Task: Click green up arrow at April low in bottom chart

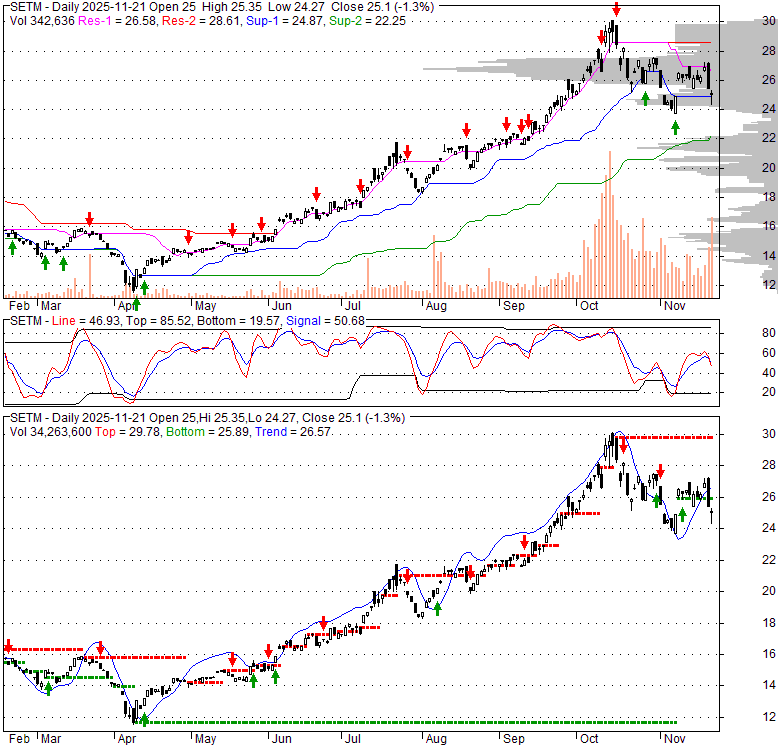Action: tap(144, 719)
